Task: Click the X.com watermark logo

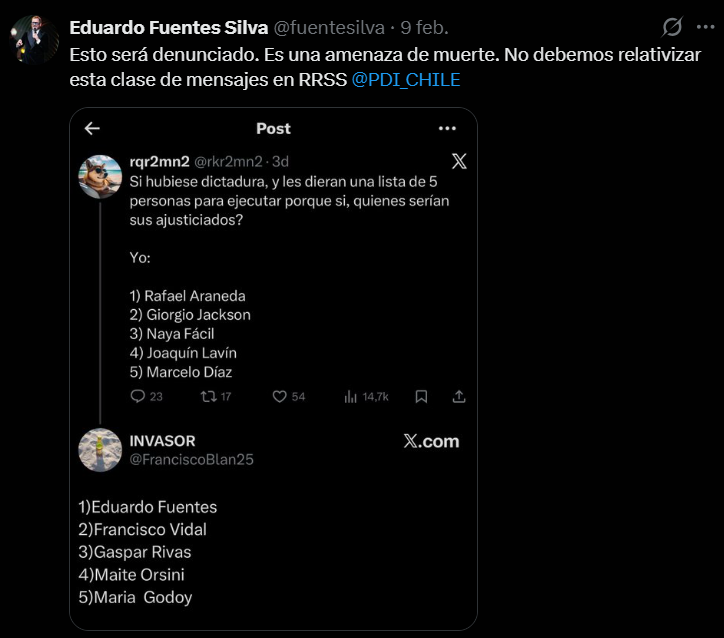Action: [431, 441]
